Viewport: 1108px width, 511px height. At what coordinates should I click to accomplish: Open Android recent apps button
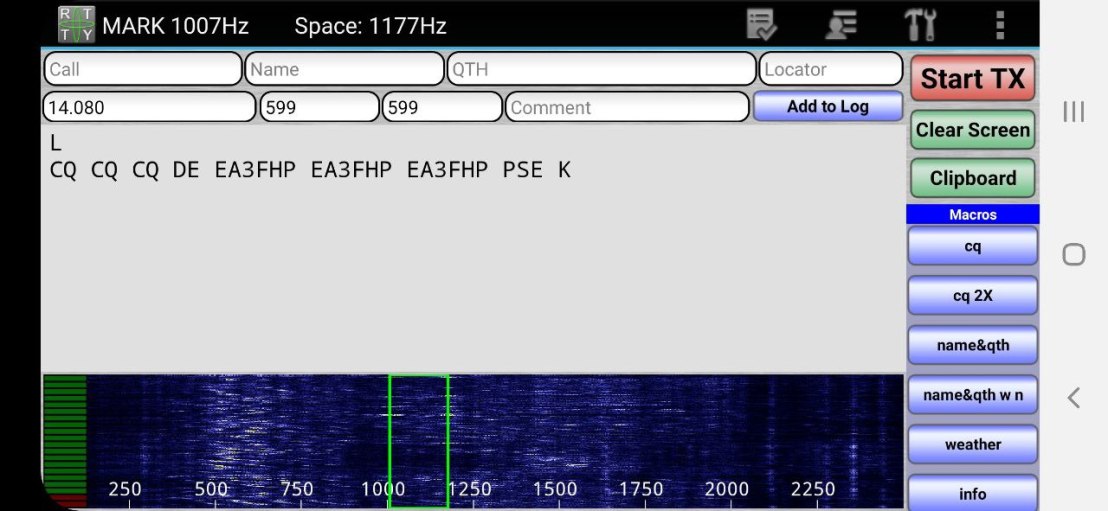click(x=1073, y=111)
